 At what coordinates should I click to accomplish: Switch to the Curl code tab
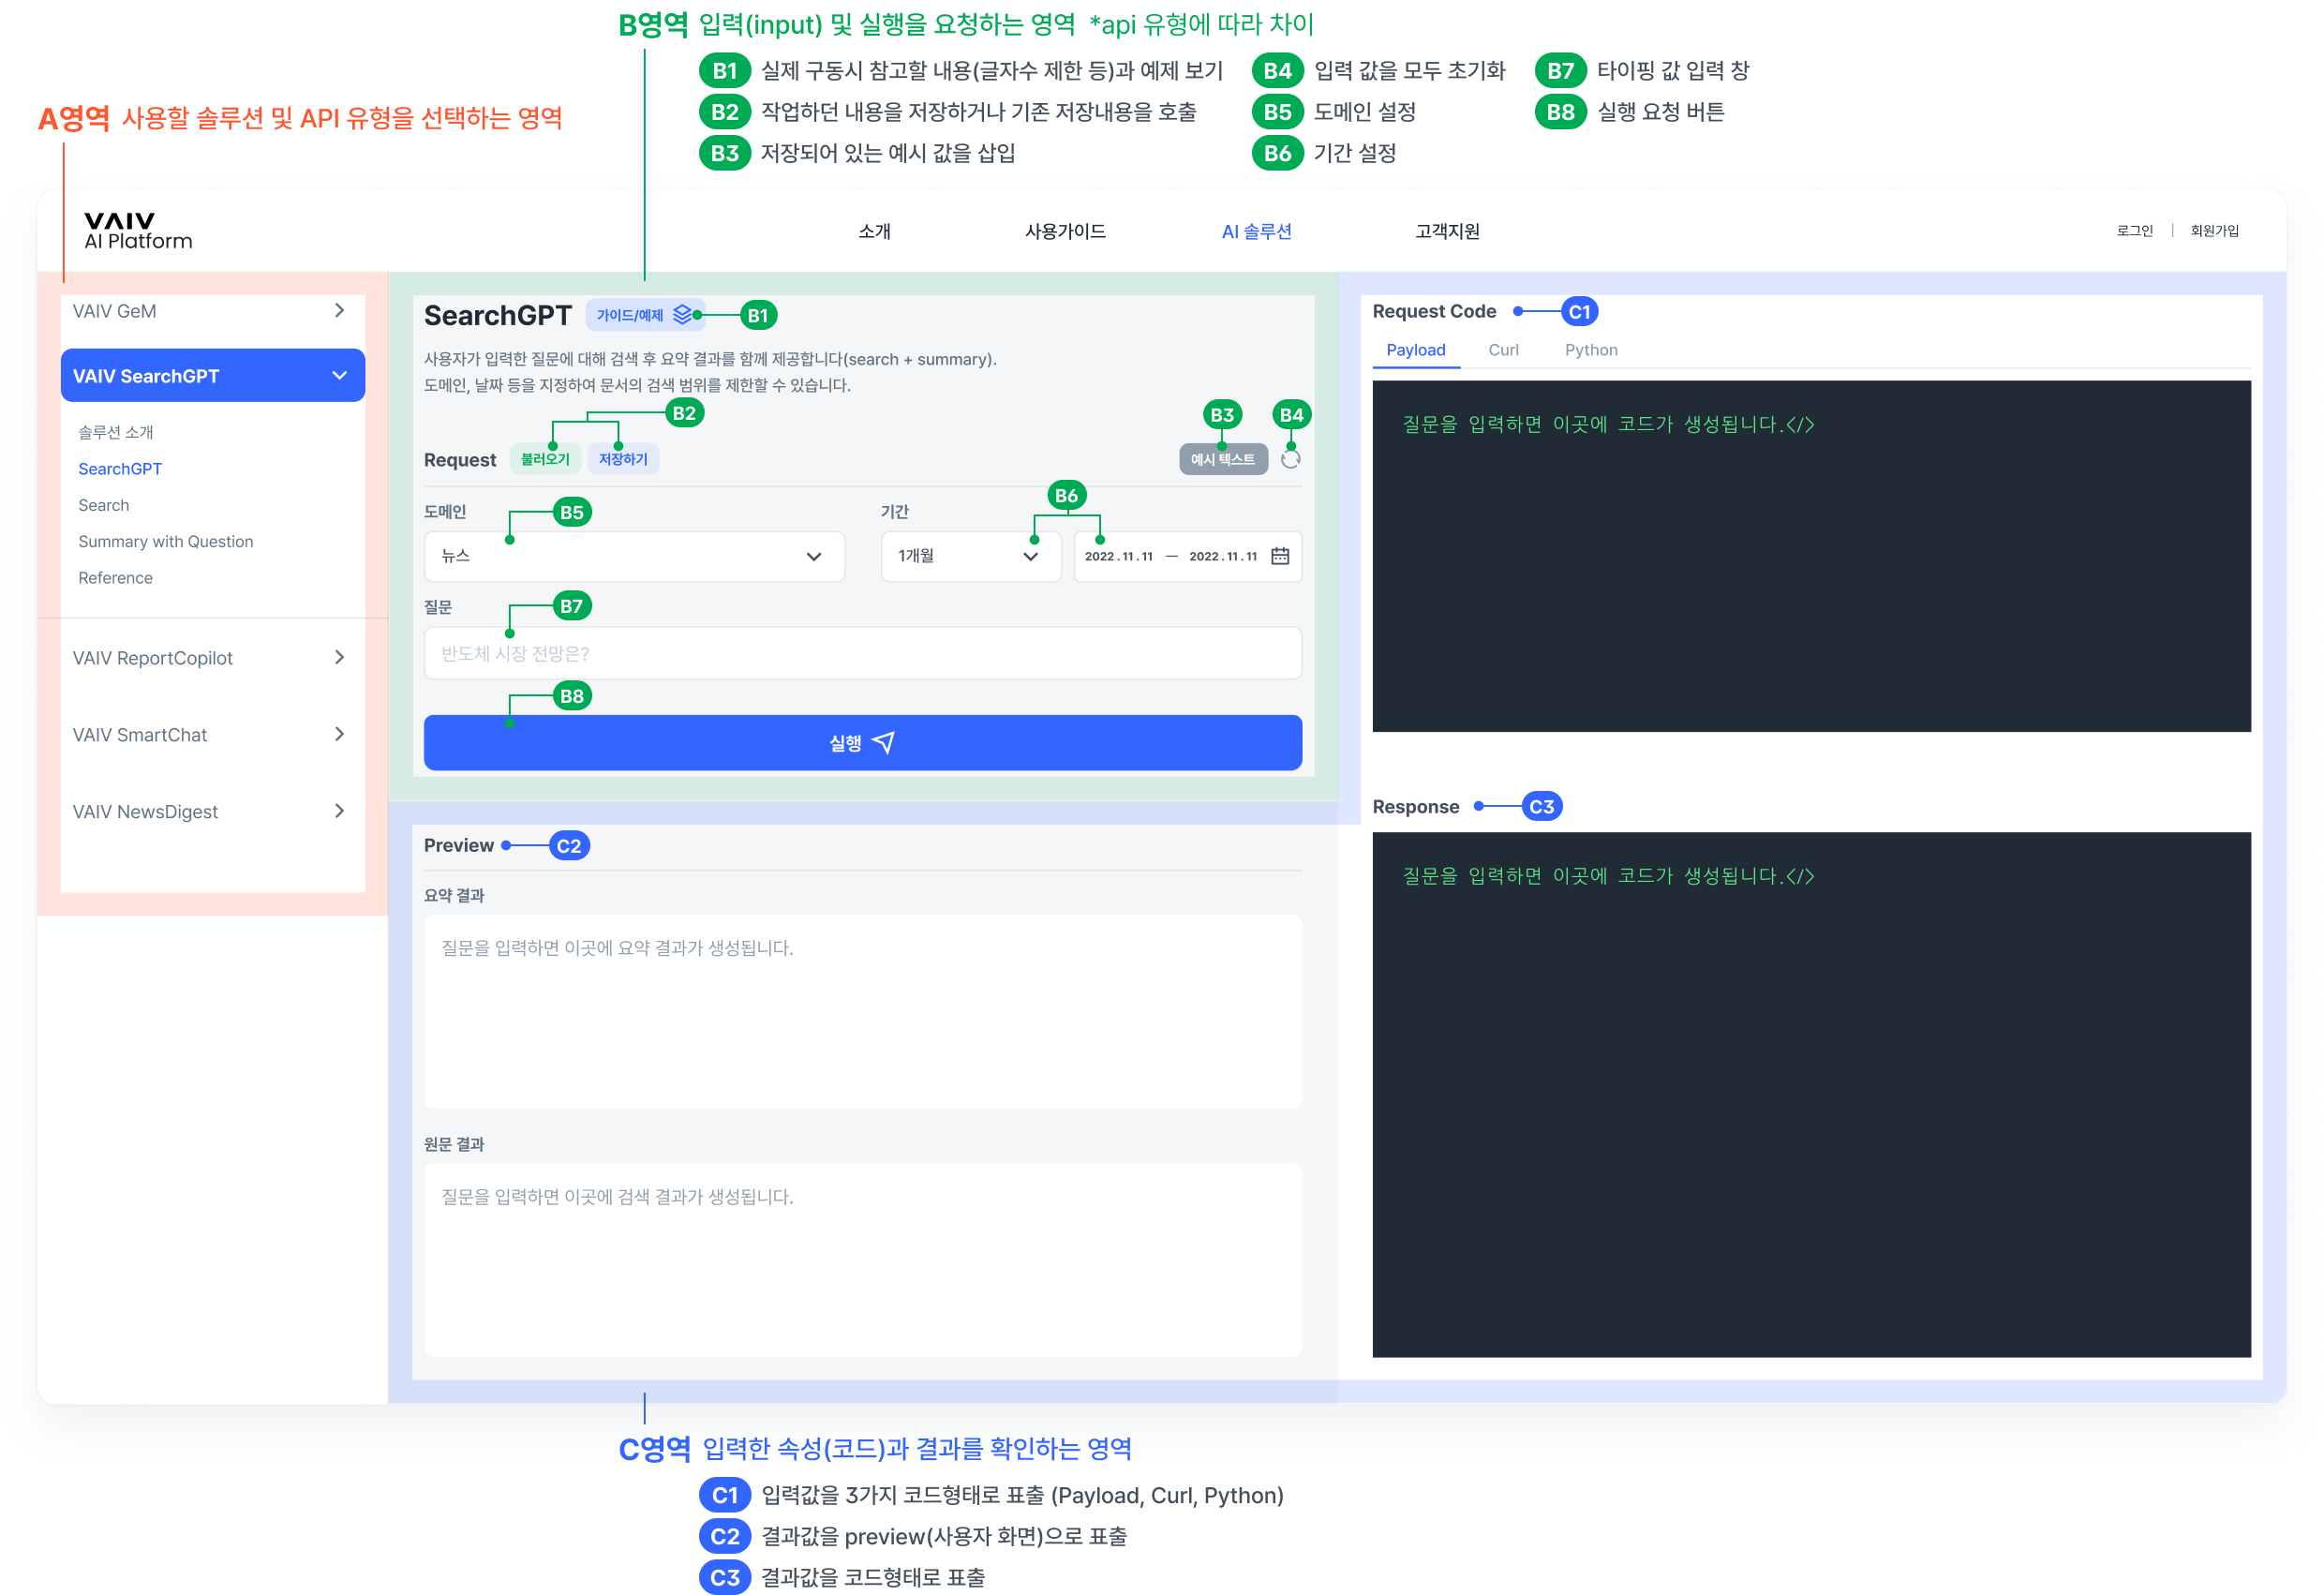point(1502,350)
